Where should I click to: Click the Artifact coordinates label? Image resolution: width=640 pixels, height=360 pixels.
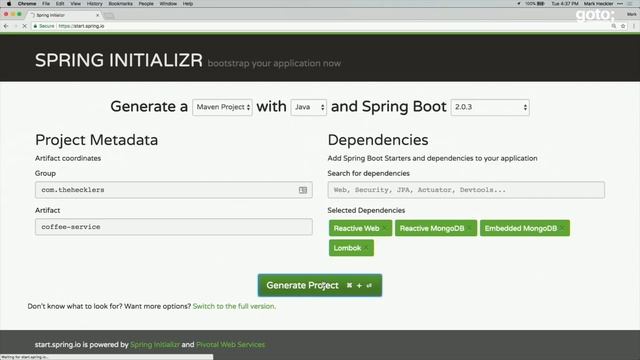(68, 158)
